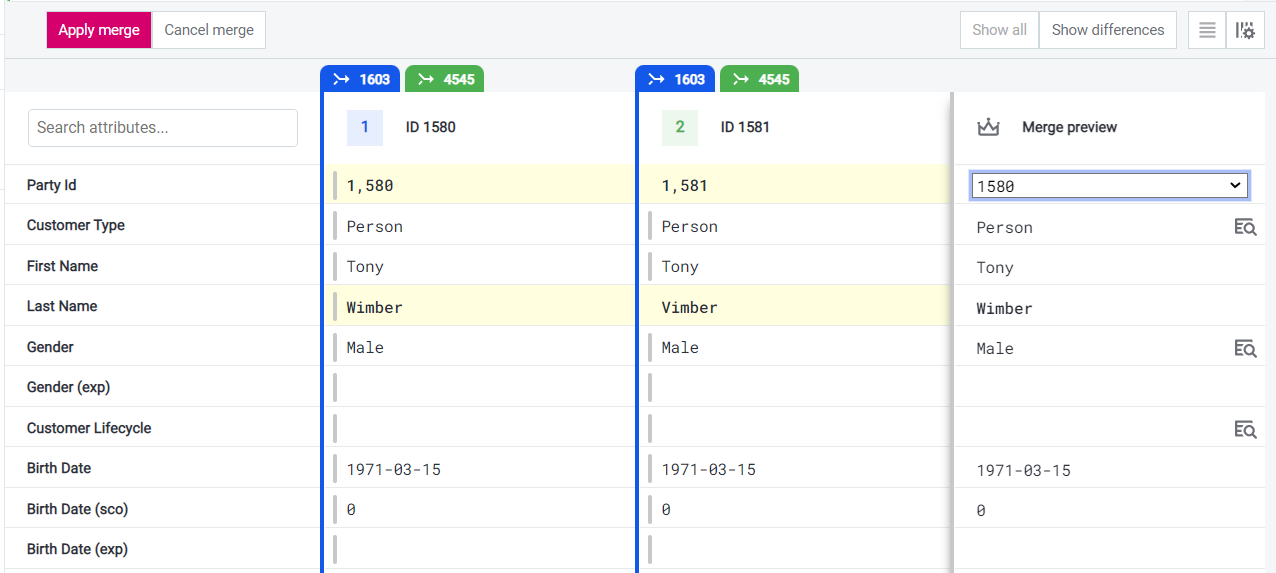Toggle the Show differences view

point(1107,30)
